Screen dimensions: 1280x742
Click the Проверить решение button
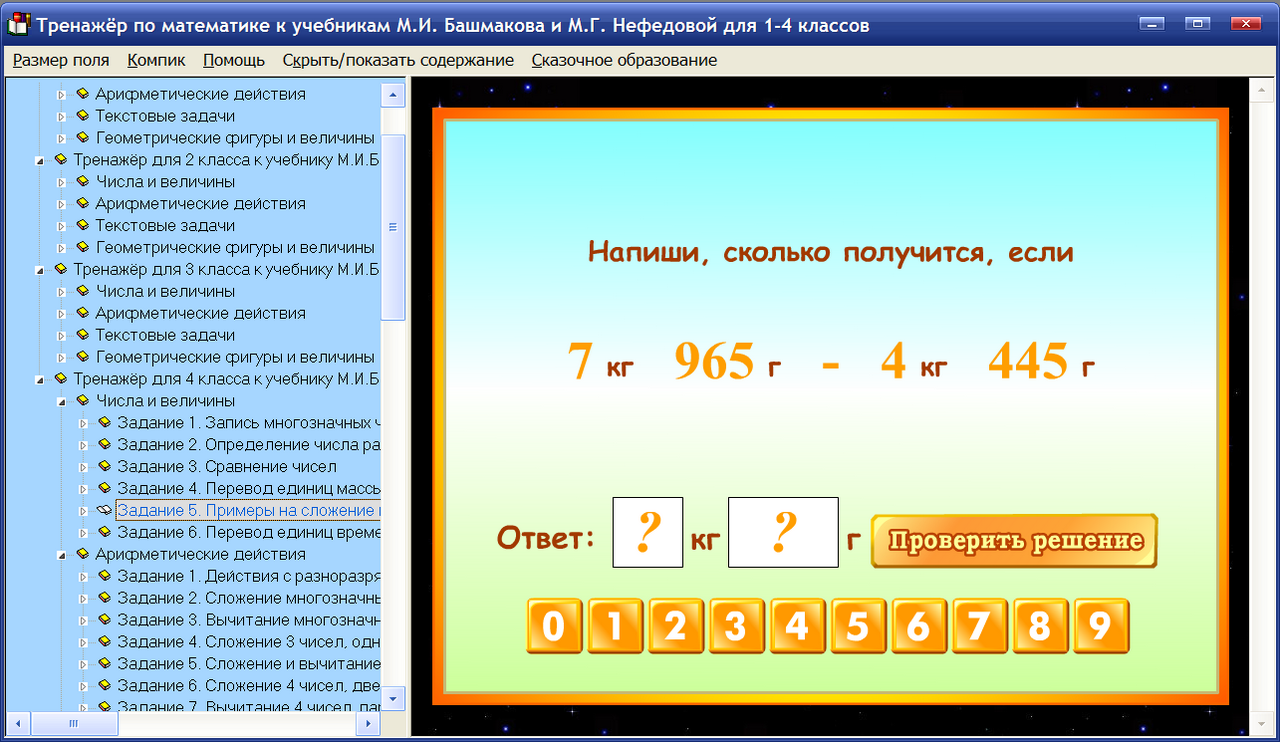pos(1013,540)
